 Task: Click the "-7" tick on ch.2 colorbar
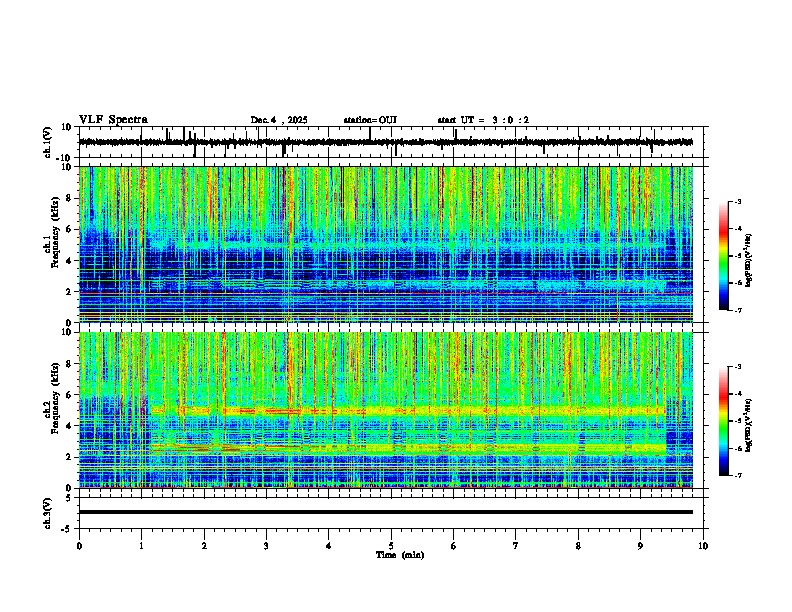(x=737, y=475)
